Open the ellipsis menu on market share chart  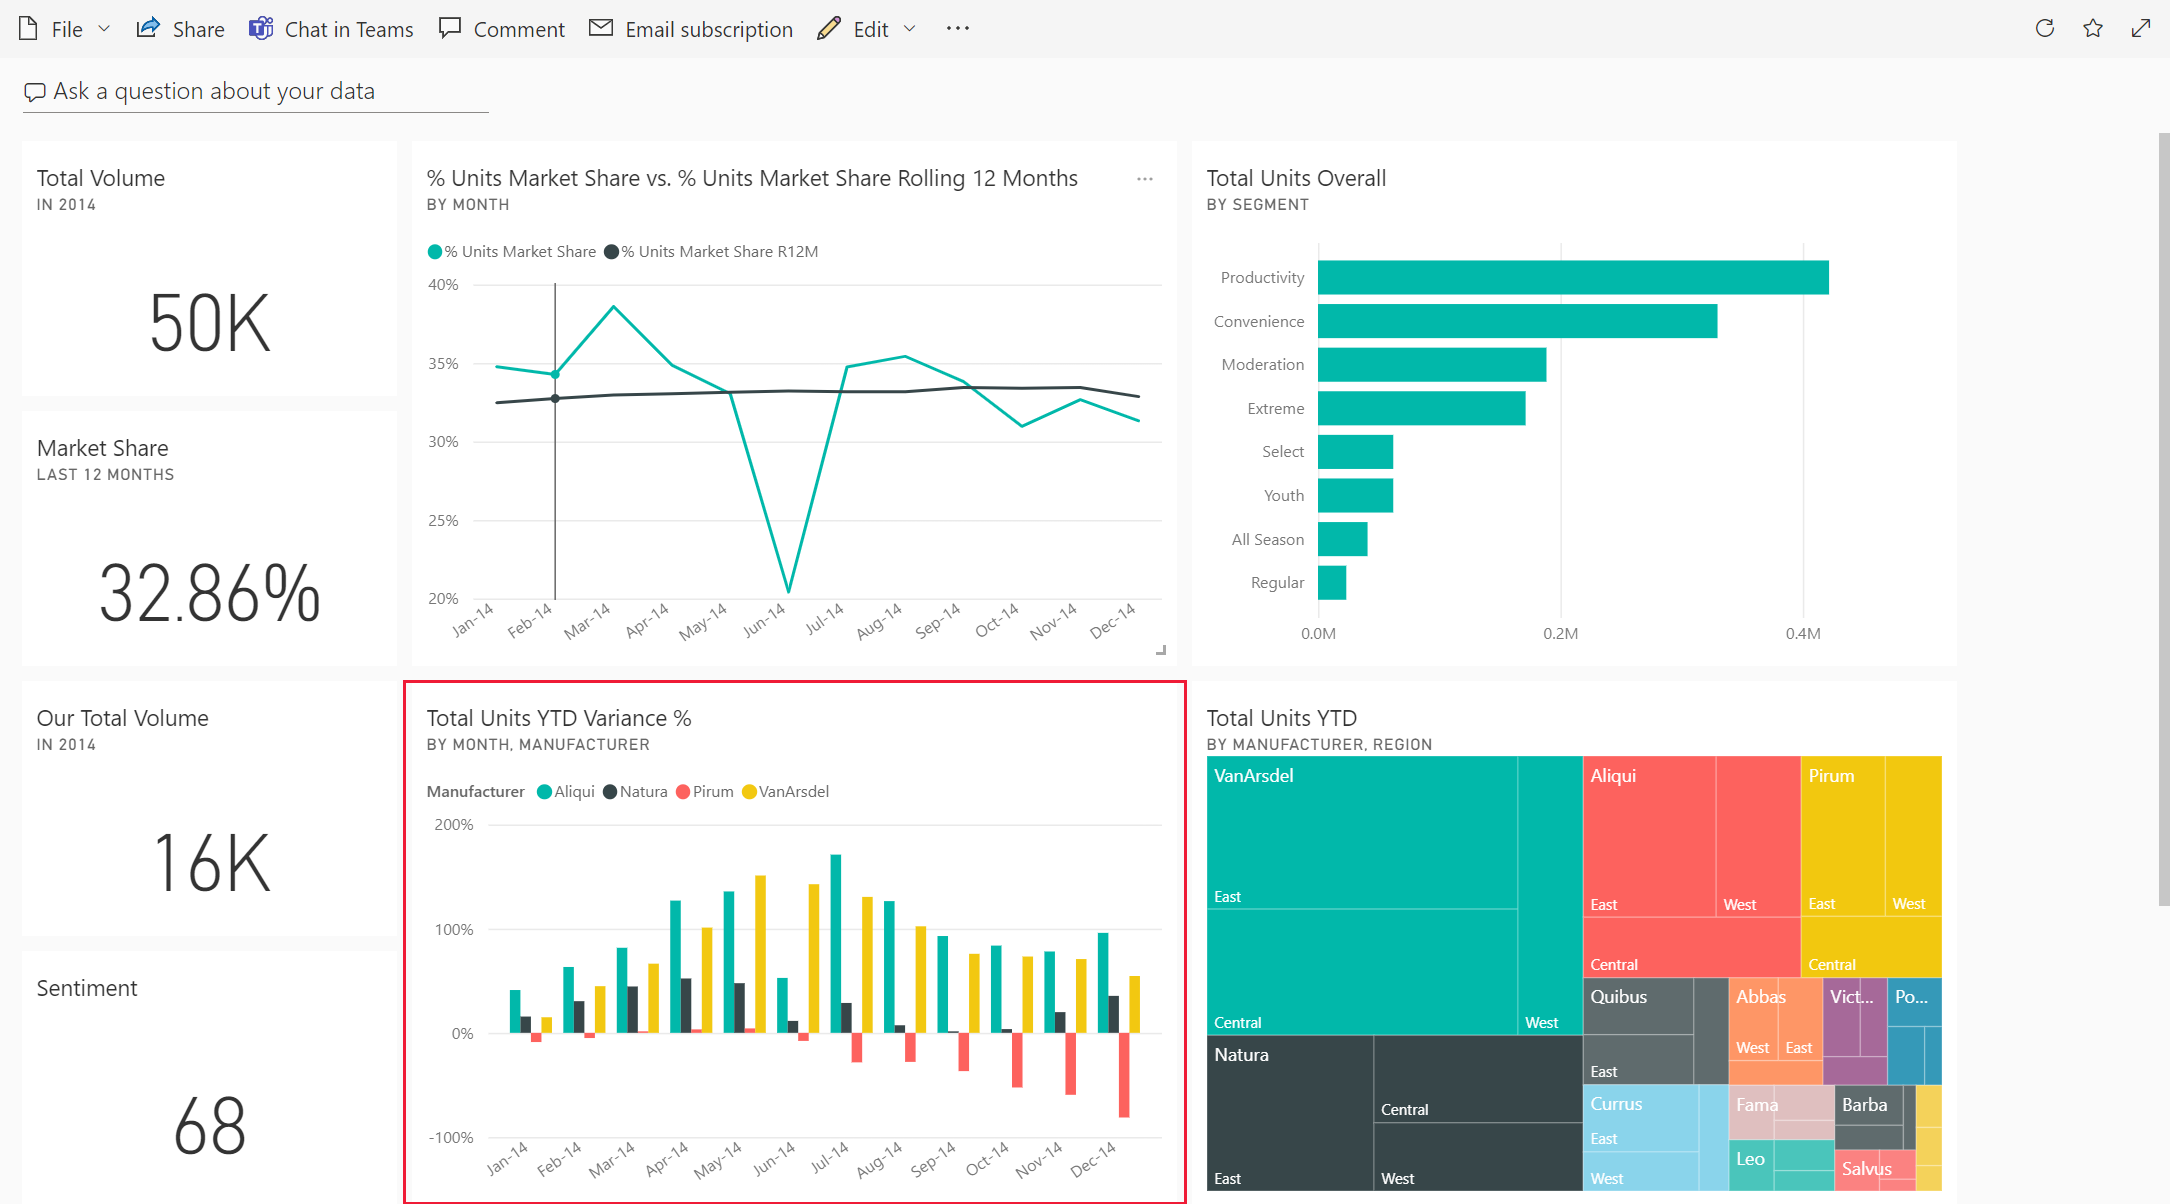[1149, 179]
